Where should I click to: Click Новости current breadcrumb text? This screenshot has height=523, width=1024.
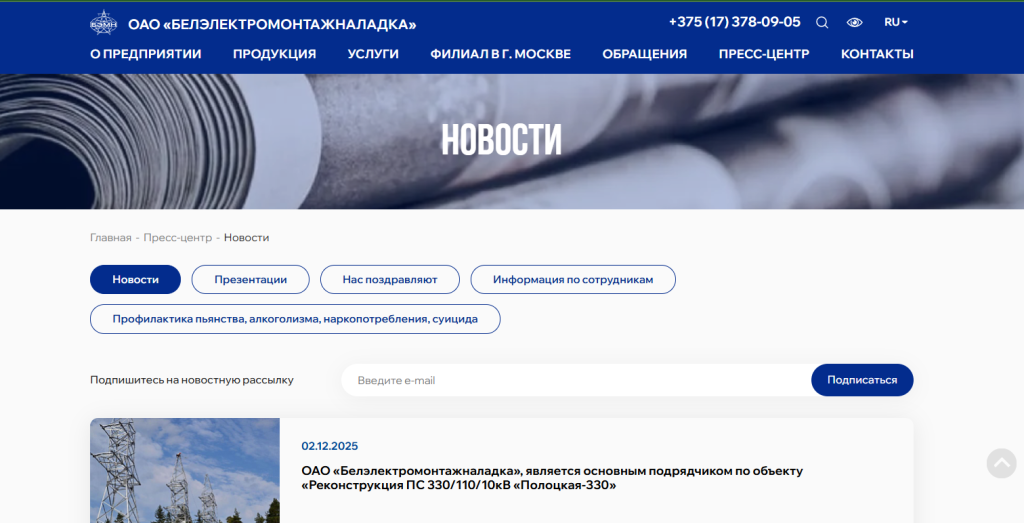pos(246,238)
